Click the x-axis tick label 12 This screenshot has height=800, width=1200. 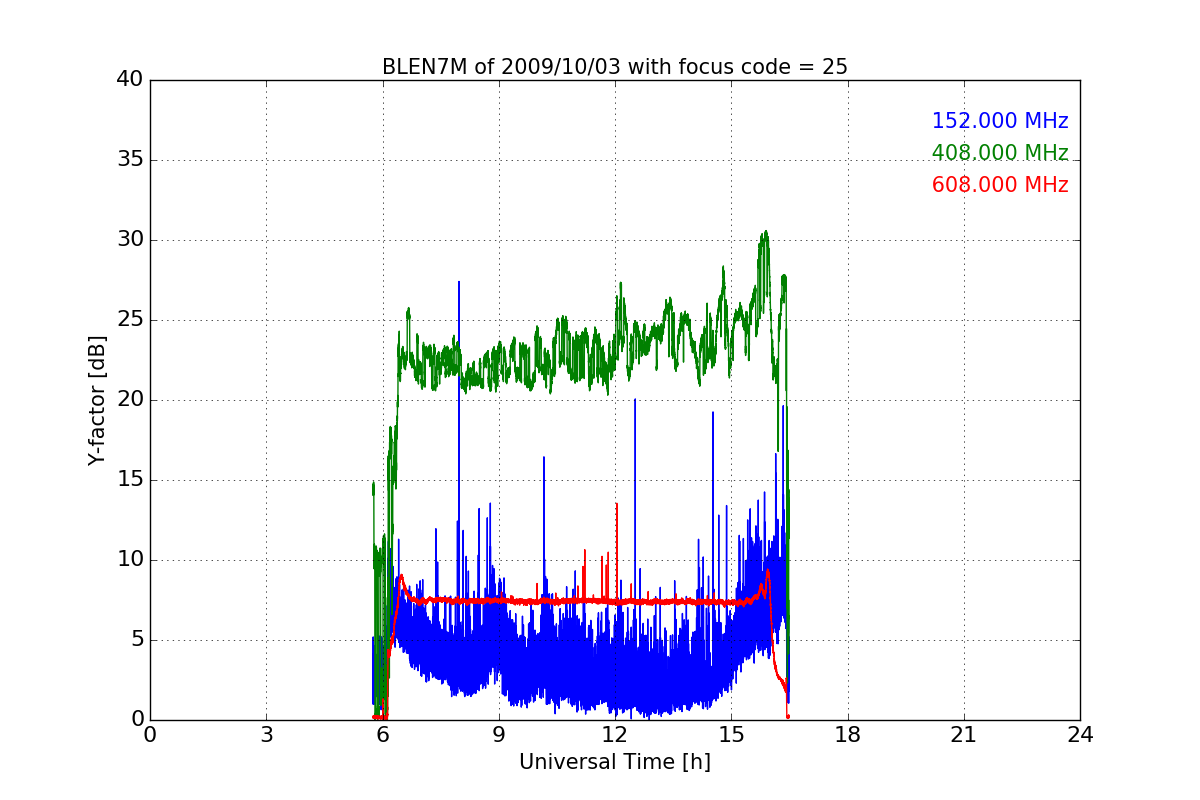[x=615, y=734]
